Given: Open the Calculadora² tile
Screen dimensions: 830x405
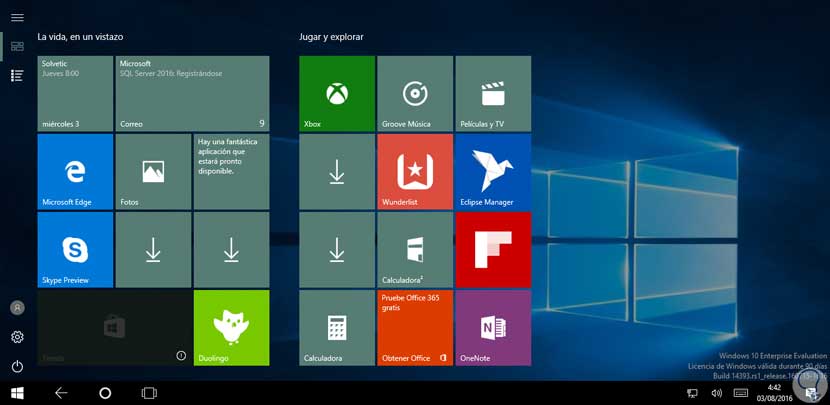Looking at the screenshot, I should click(x=415, y=250).
